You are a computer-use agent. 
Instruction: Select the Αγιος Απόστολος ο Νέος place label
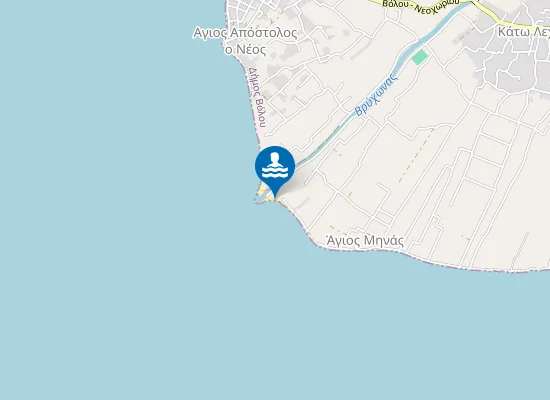coord(245,41)
